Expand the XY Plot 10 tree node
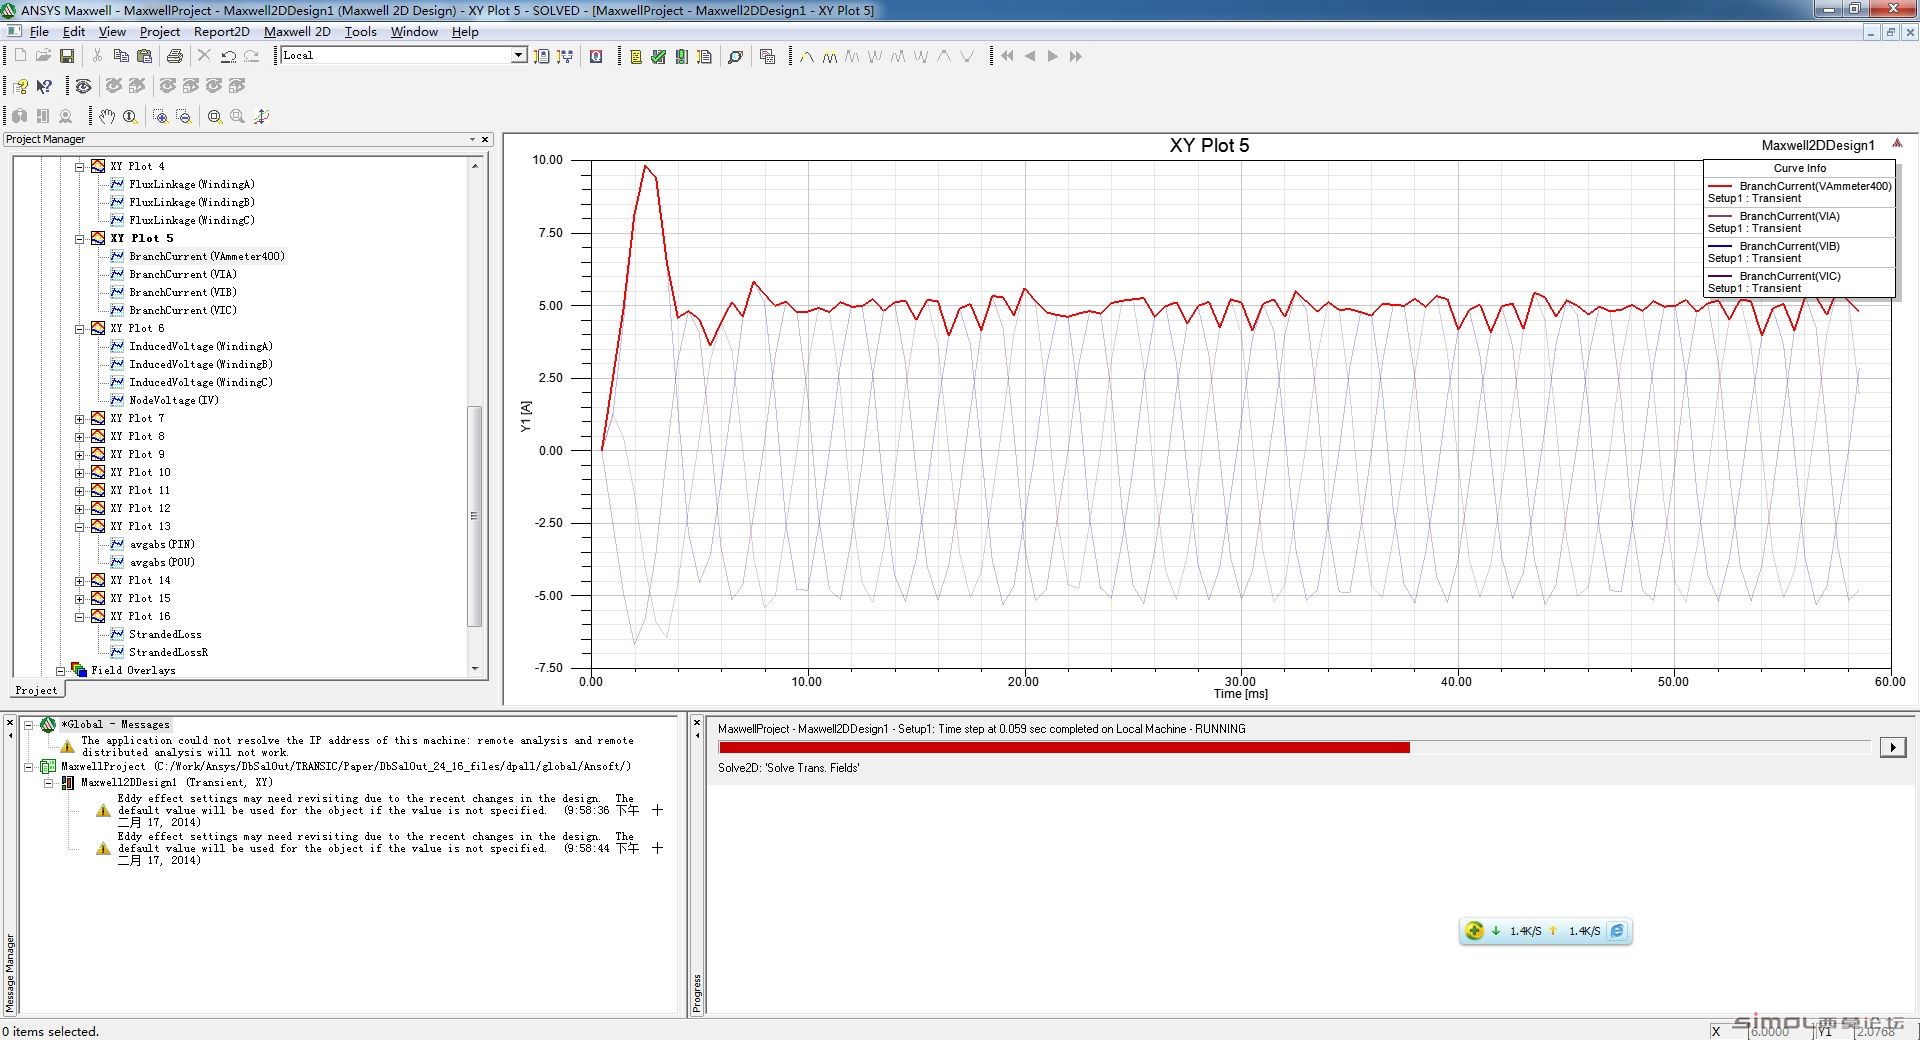 (x=80, y=473)
